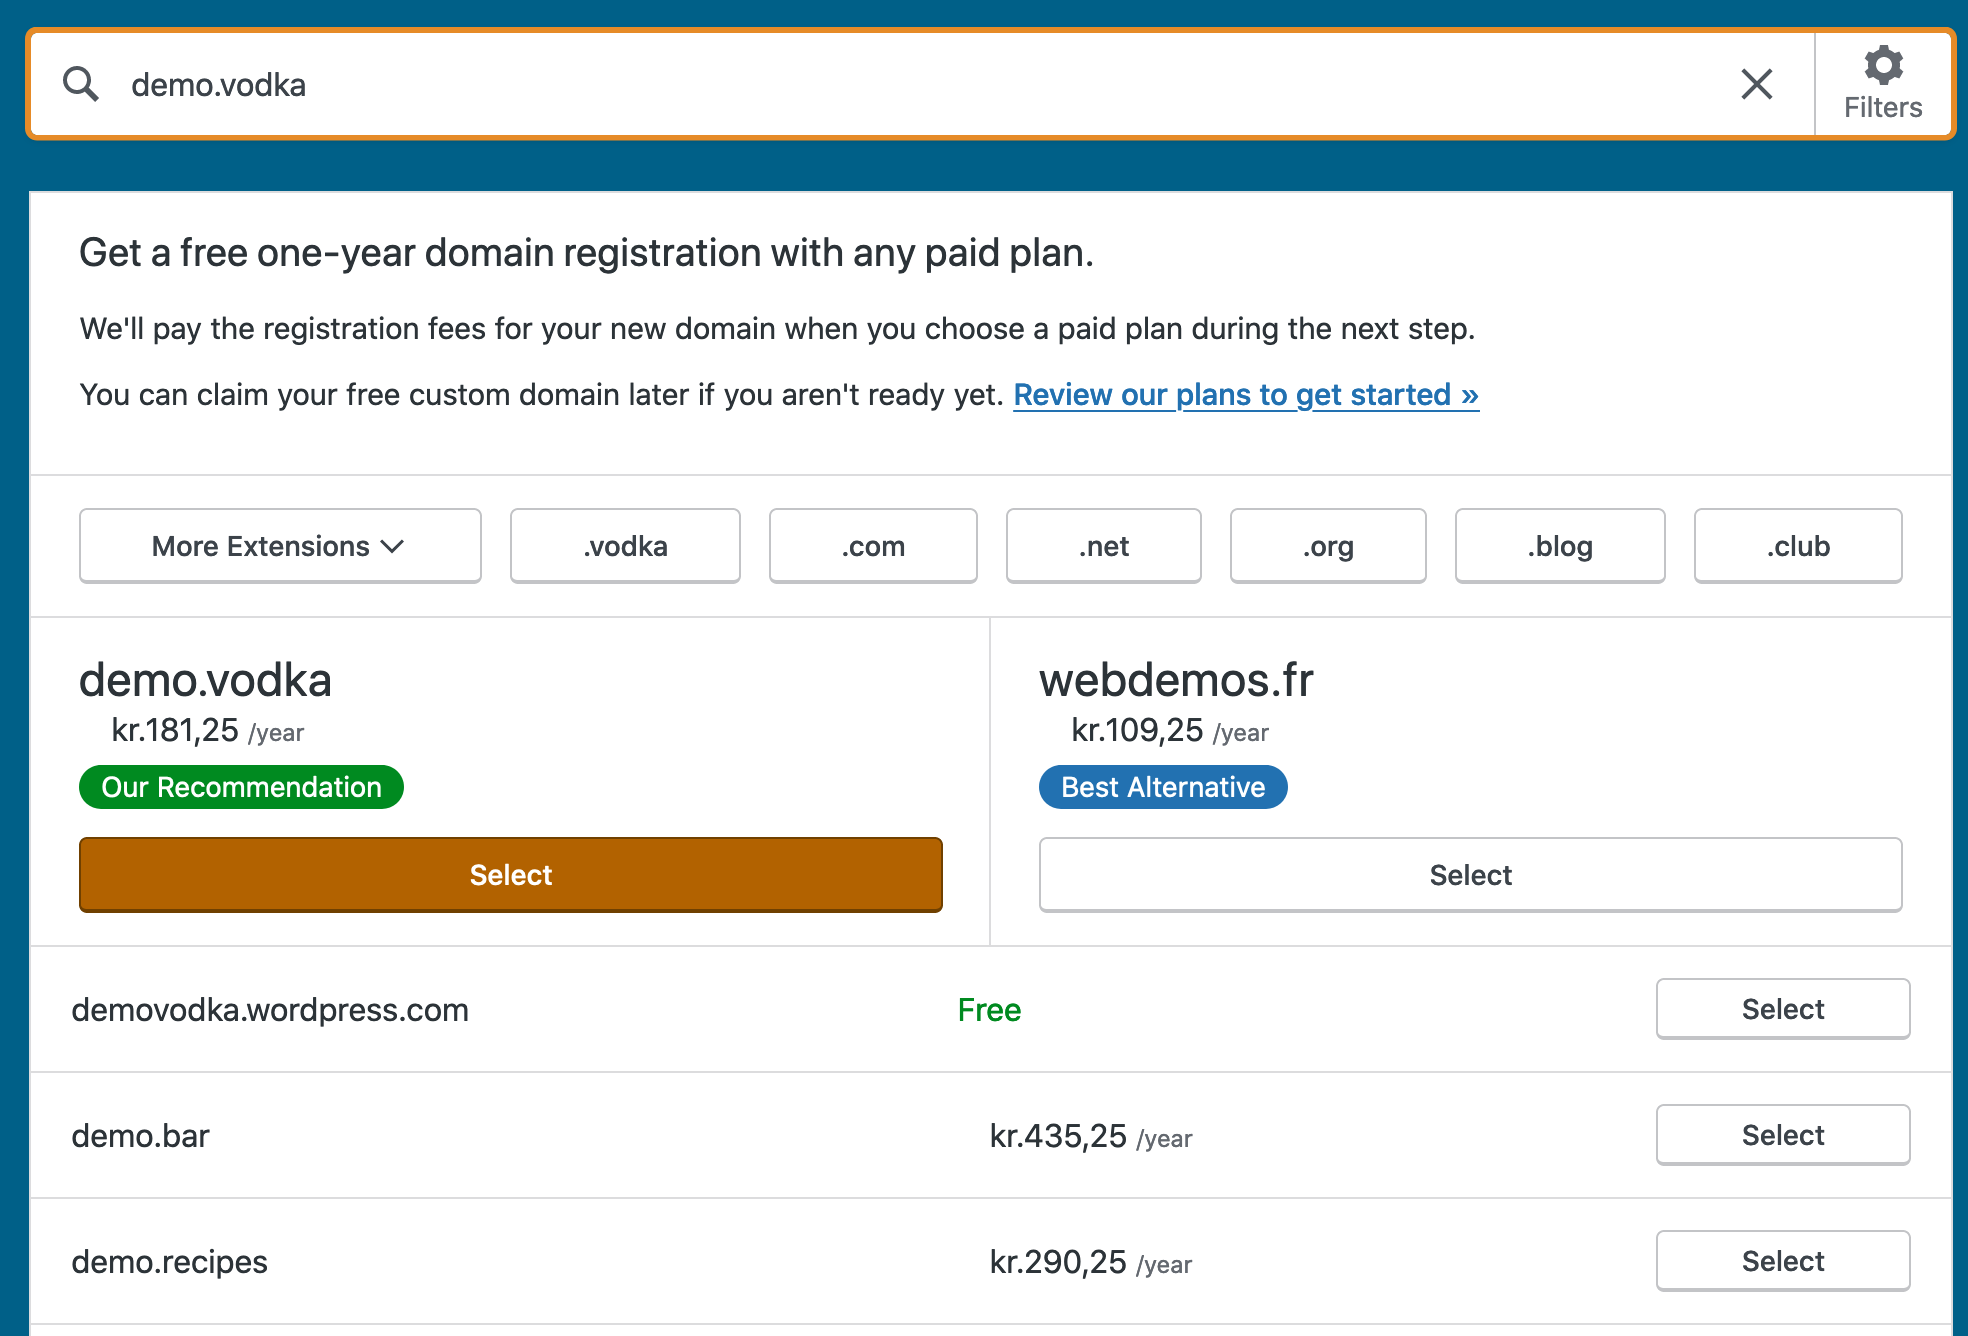Select the demo.vodka recommended domain
Image resolution: width=1968 pixels, height=1336 pixels.
pyautogui.click(x=510, y=874)
